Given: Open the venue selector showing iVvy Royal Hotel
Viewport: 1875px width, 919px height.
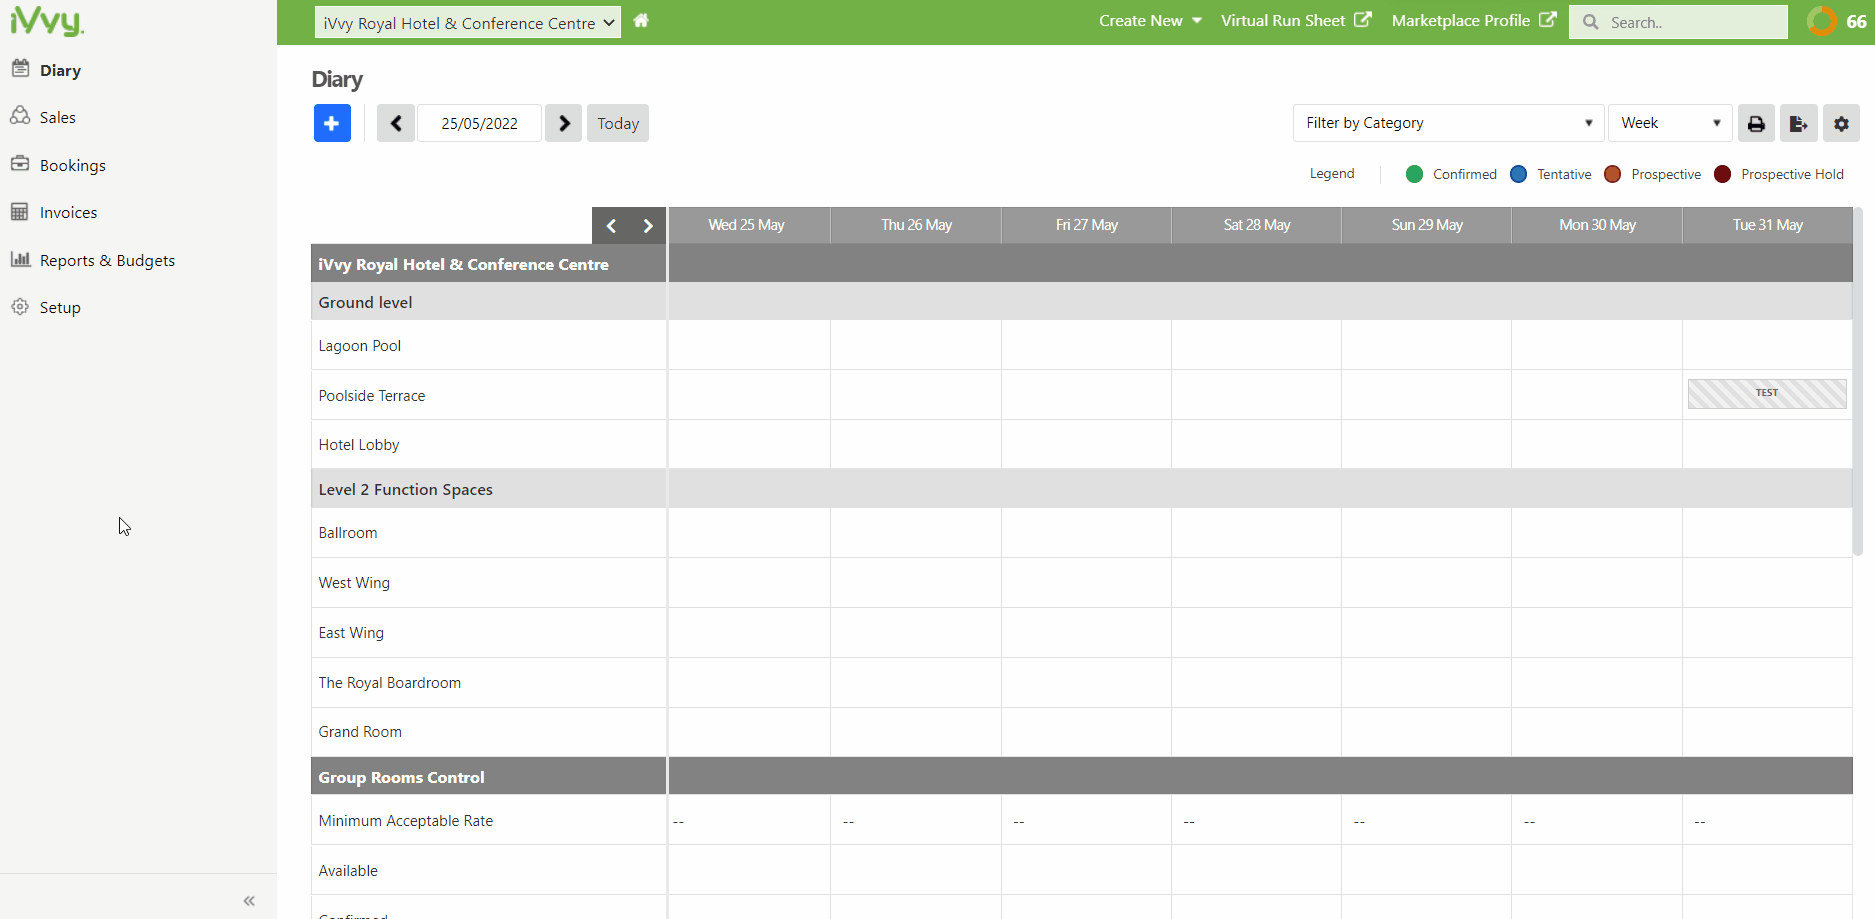Looking at the screenshot, I should tap(466, 21).
